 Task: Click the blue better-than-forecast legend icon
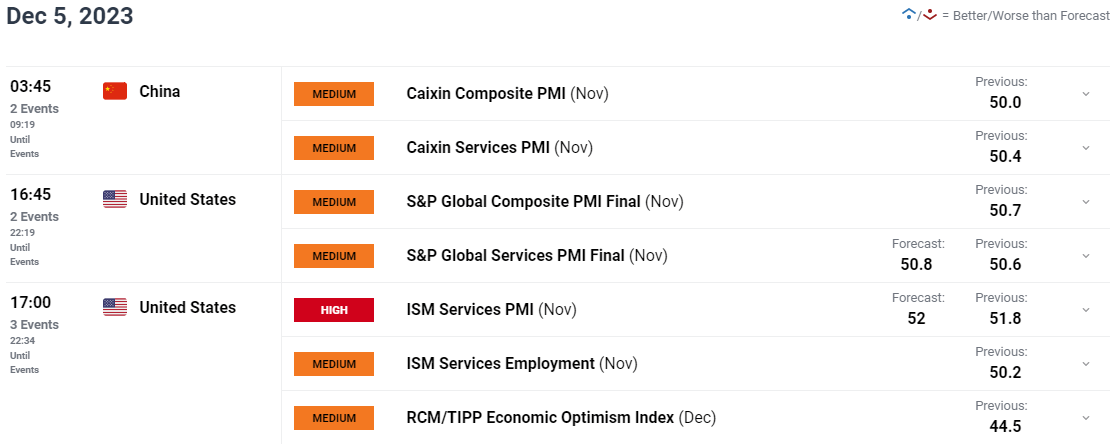click(x=908, y=14)
